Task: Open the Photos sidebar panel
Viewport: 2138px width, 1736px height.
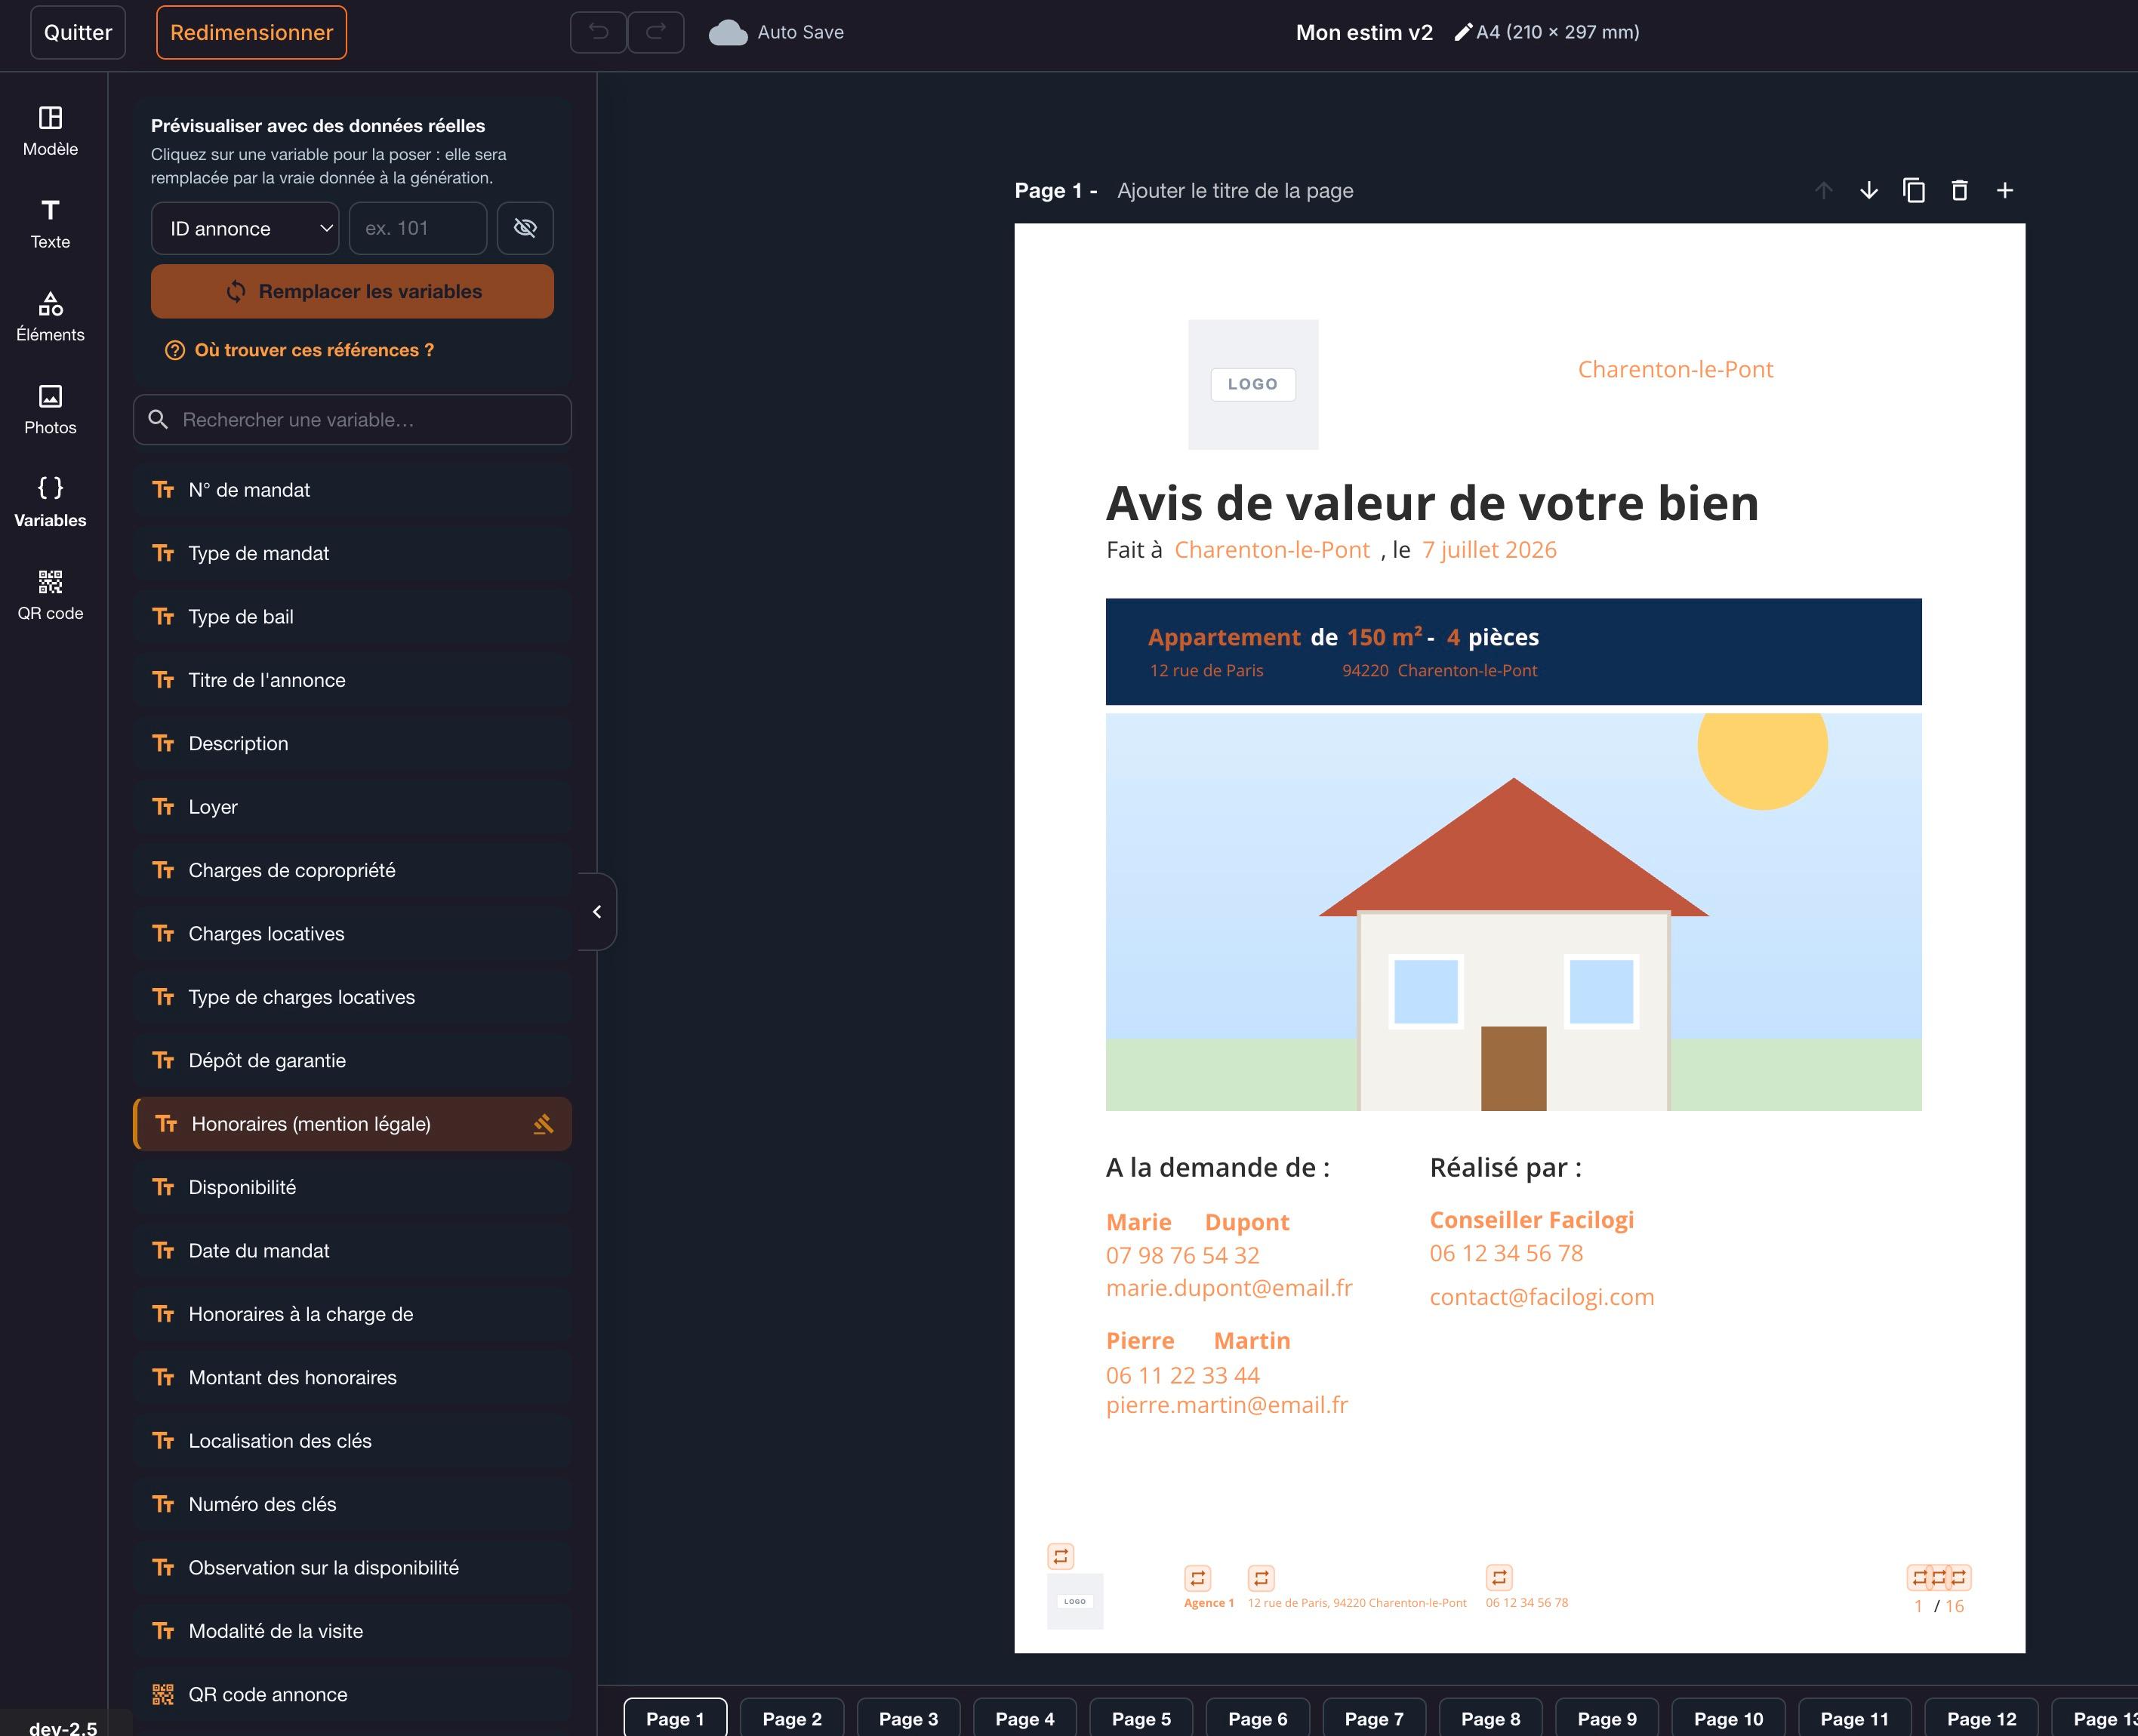Action: pos(50,410)
